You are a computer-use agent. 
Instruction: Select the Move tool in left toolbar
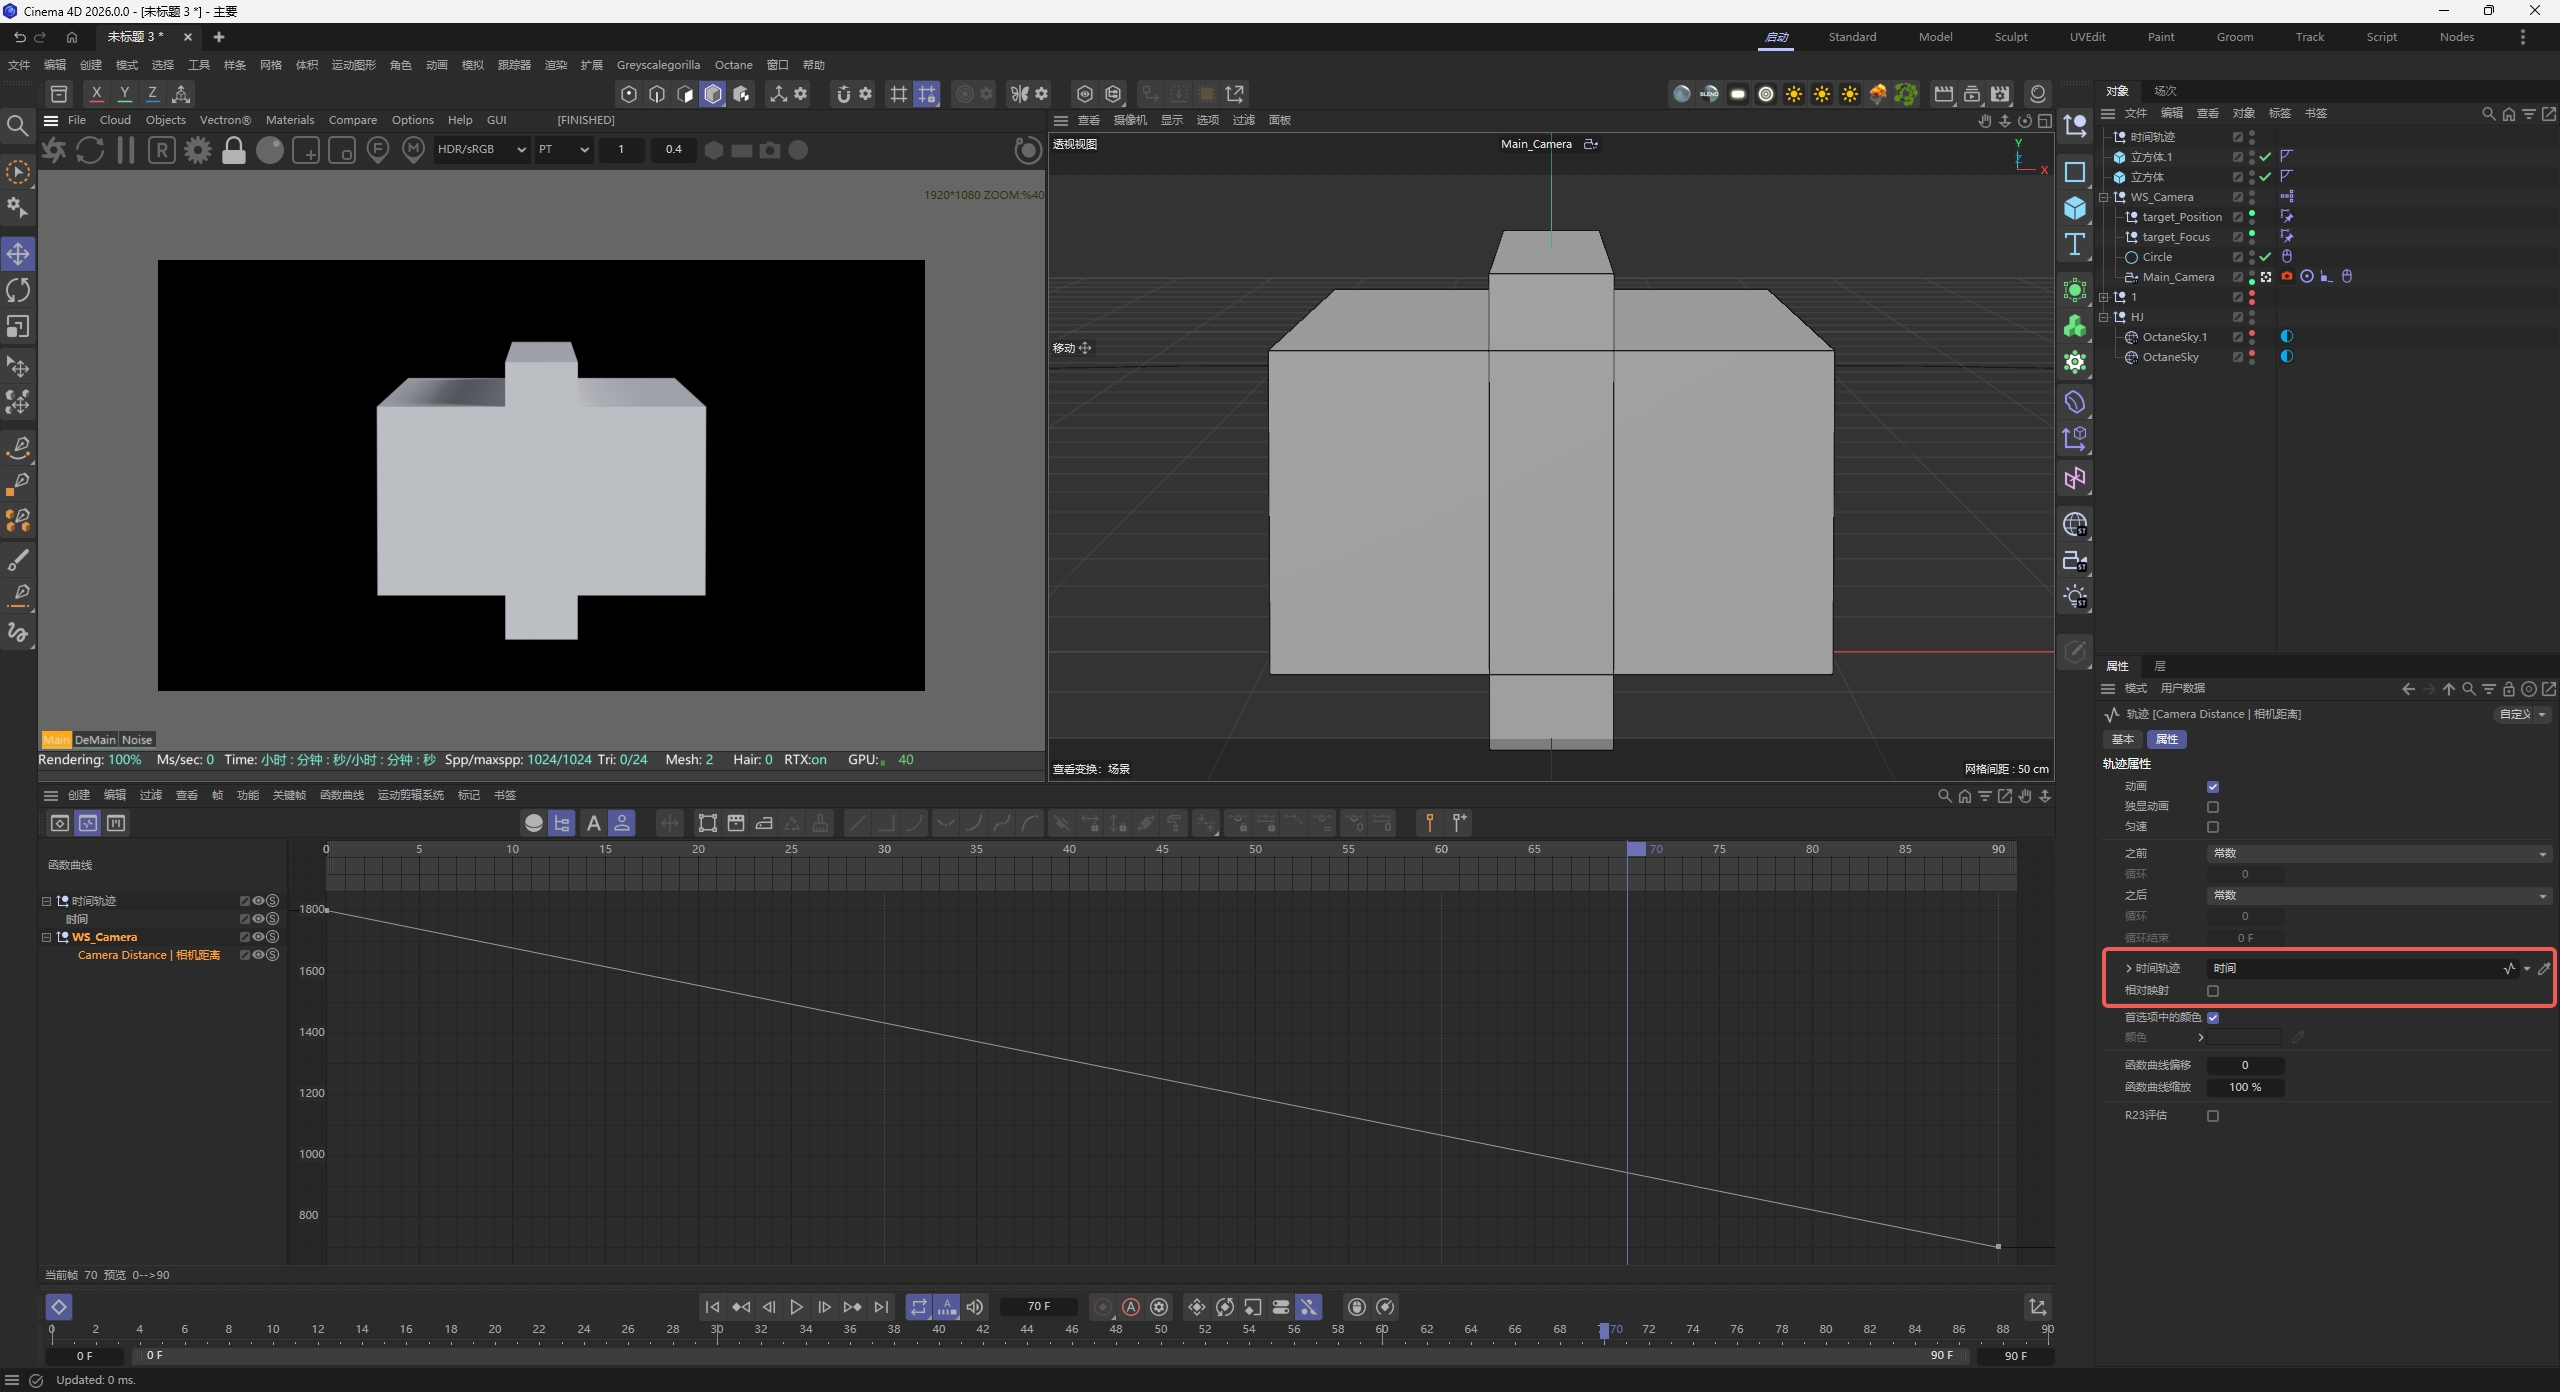18,254
